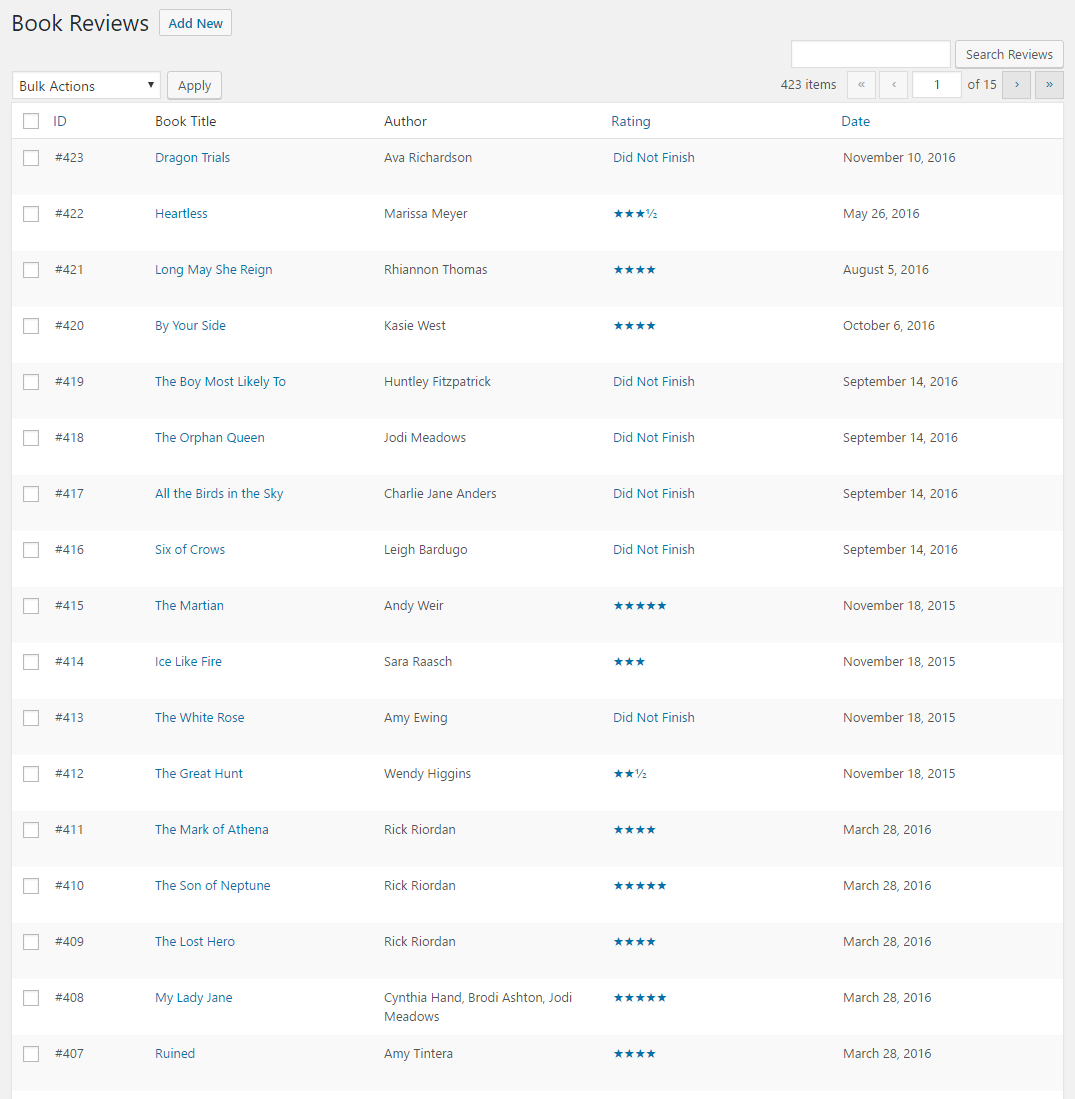Screen dimensions: 1075x1099
Task: Click the previous page arrow button
Action: tap(894, 85)
